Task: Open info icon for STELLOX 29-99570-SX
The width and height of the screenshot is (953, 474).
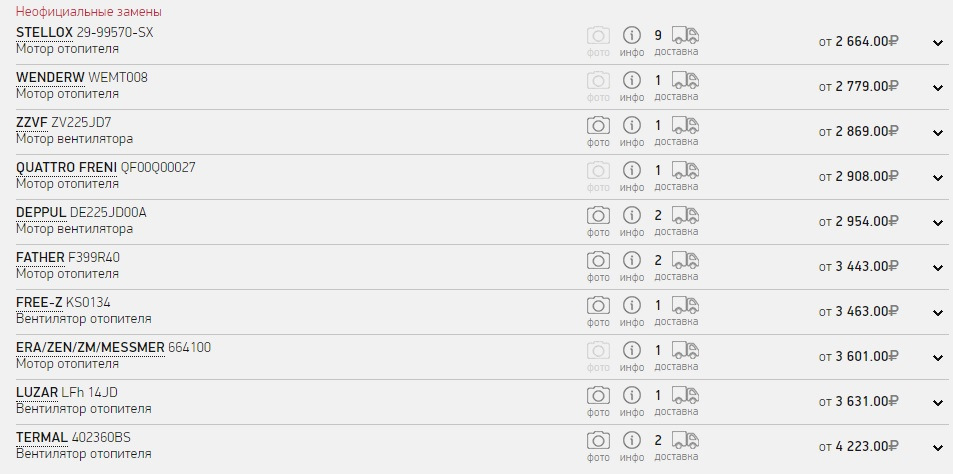Action: (632, 36)
